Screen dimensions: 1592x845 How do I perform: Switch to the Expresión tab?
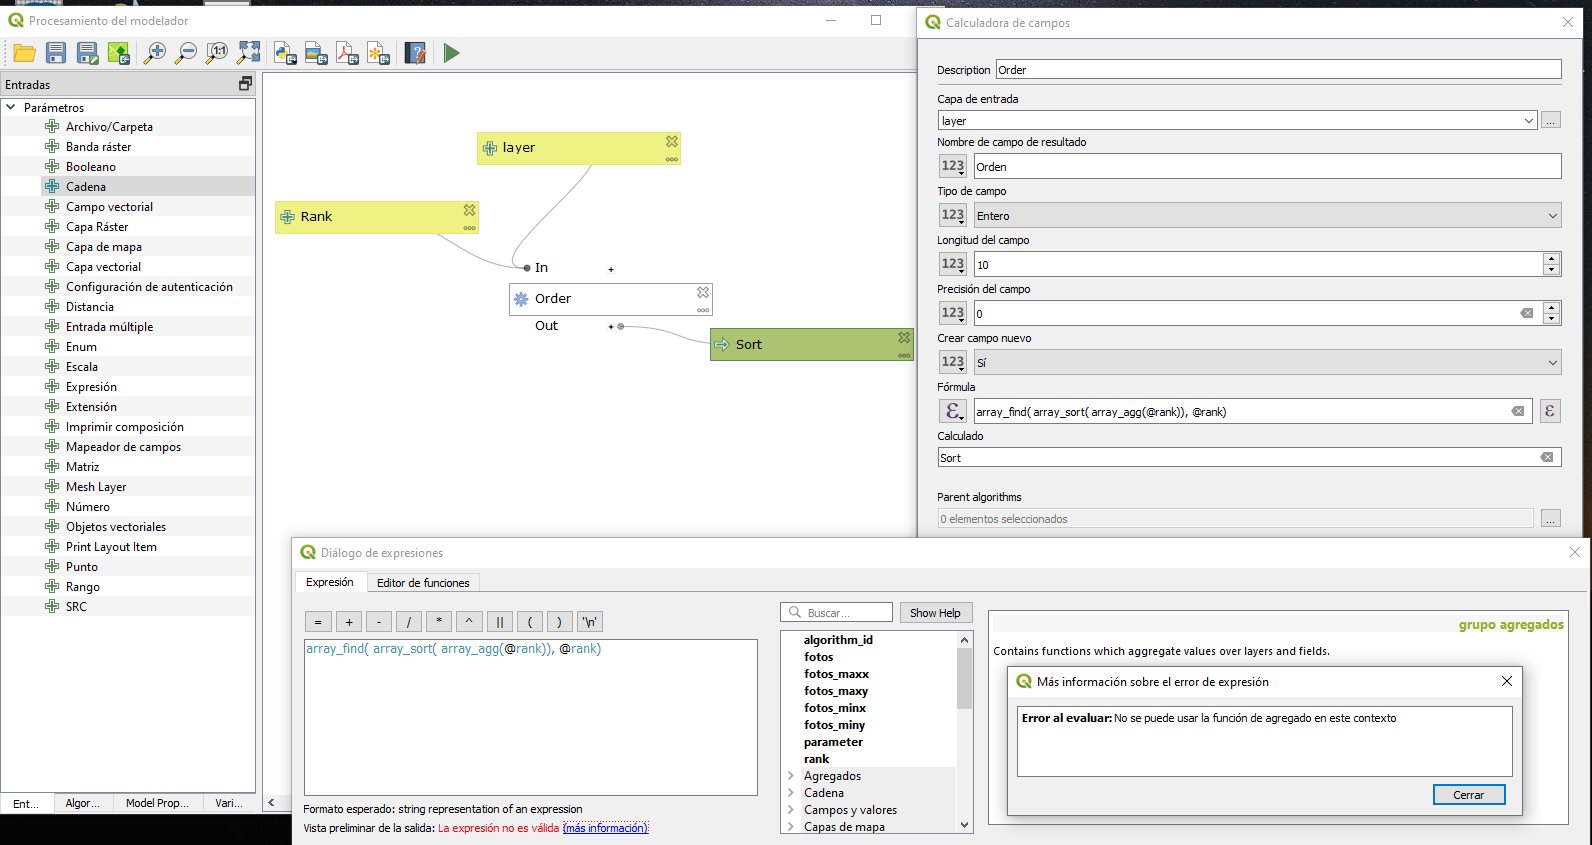(330, 582)
